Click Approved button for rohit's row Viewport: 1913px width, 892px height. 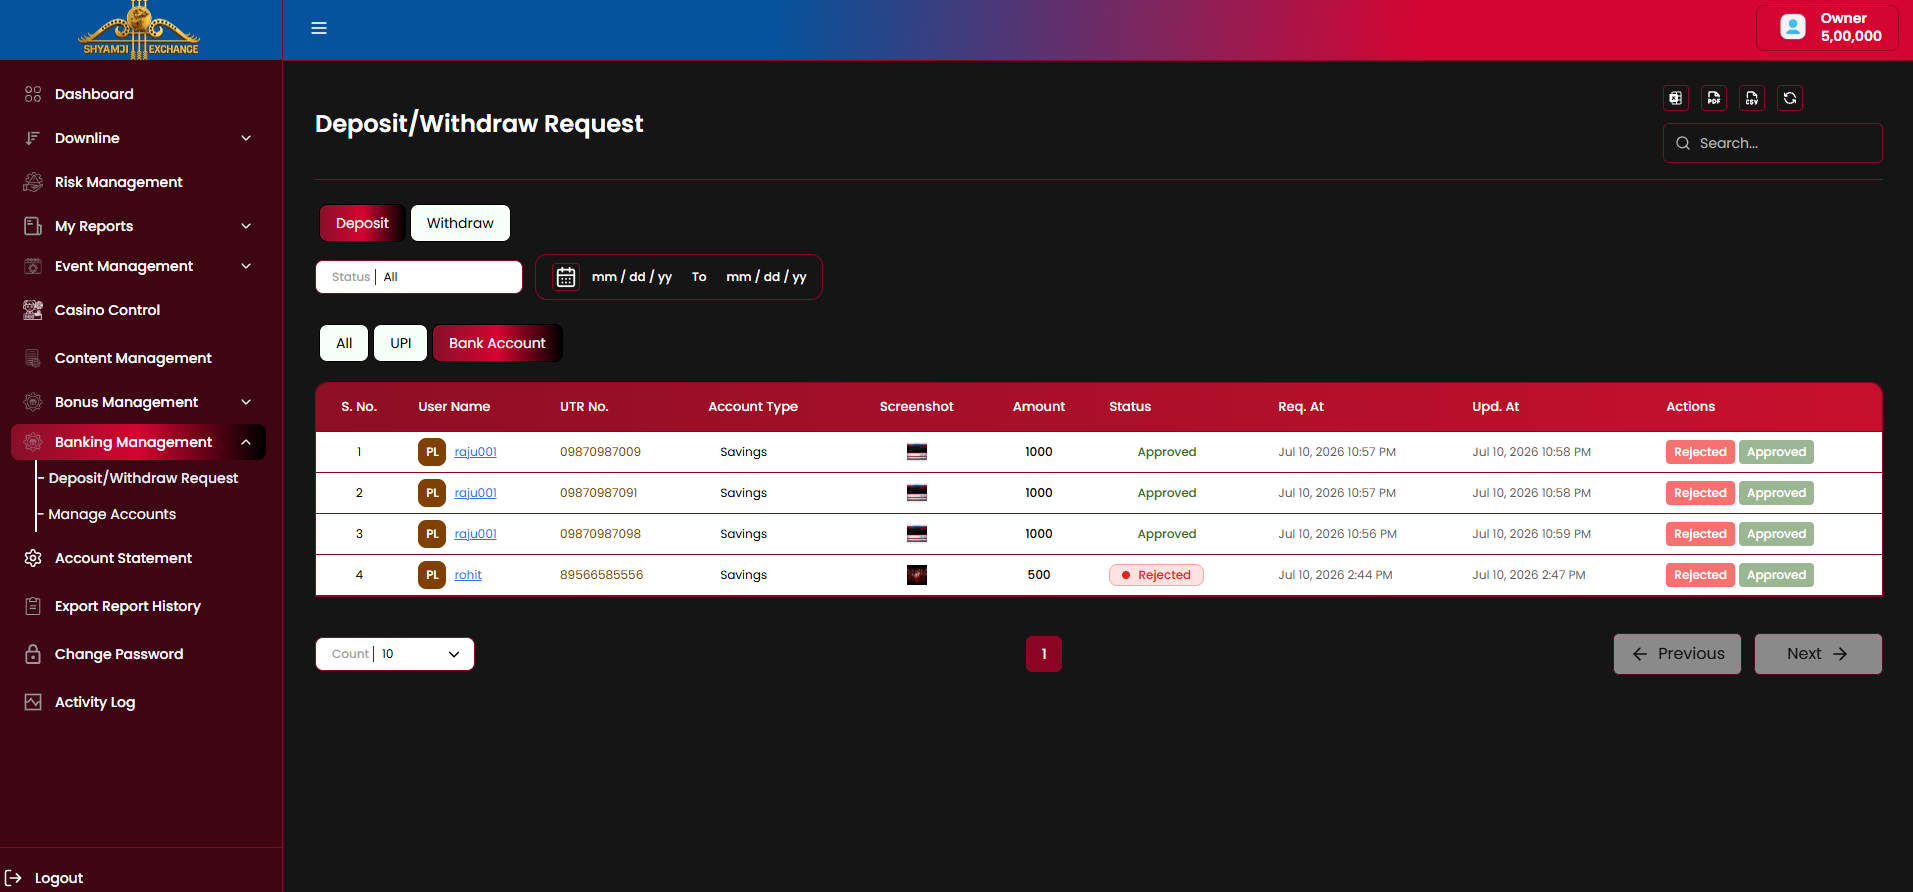(1776, 575)
